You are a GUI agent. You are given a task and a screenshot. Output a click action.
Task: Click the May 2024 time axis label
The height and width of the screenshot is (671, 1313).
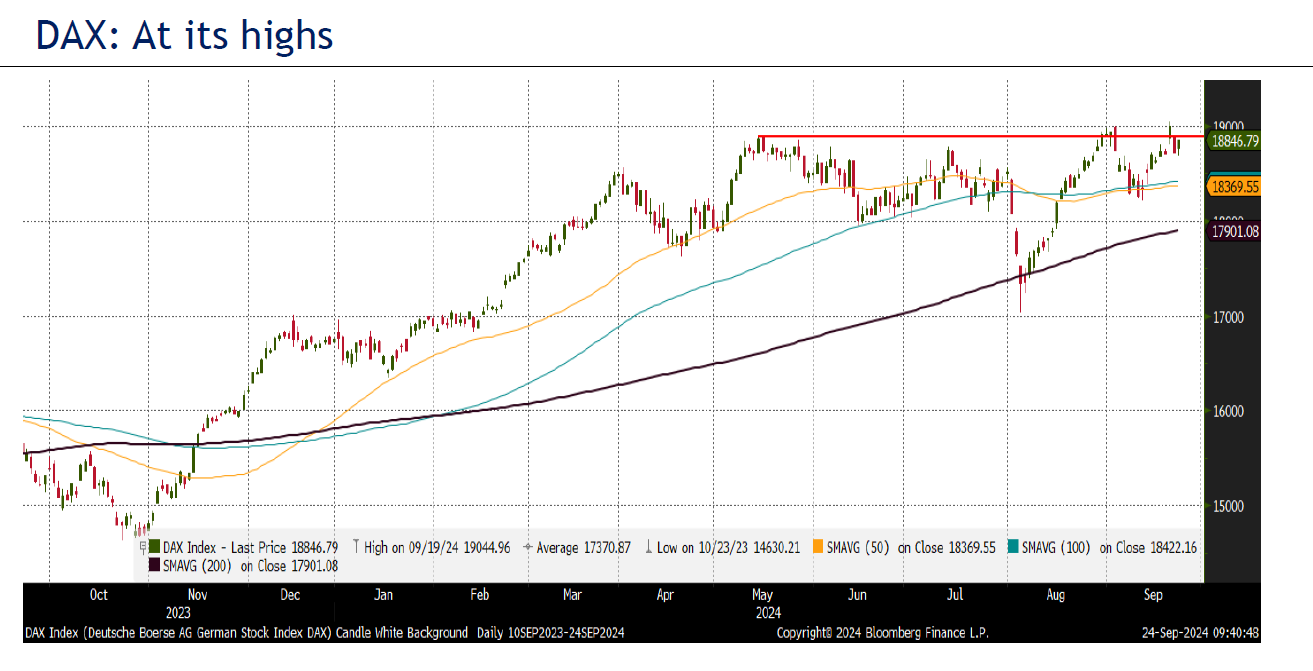pyautogui.click(x=768, y=603)
